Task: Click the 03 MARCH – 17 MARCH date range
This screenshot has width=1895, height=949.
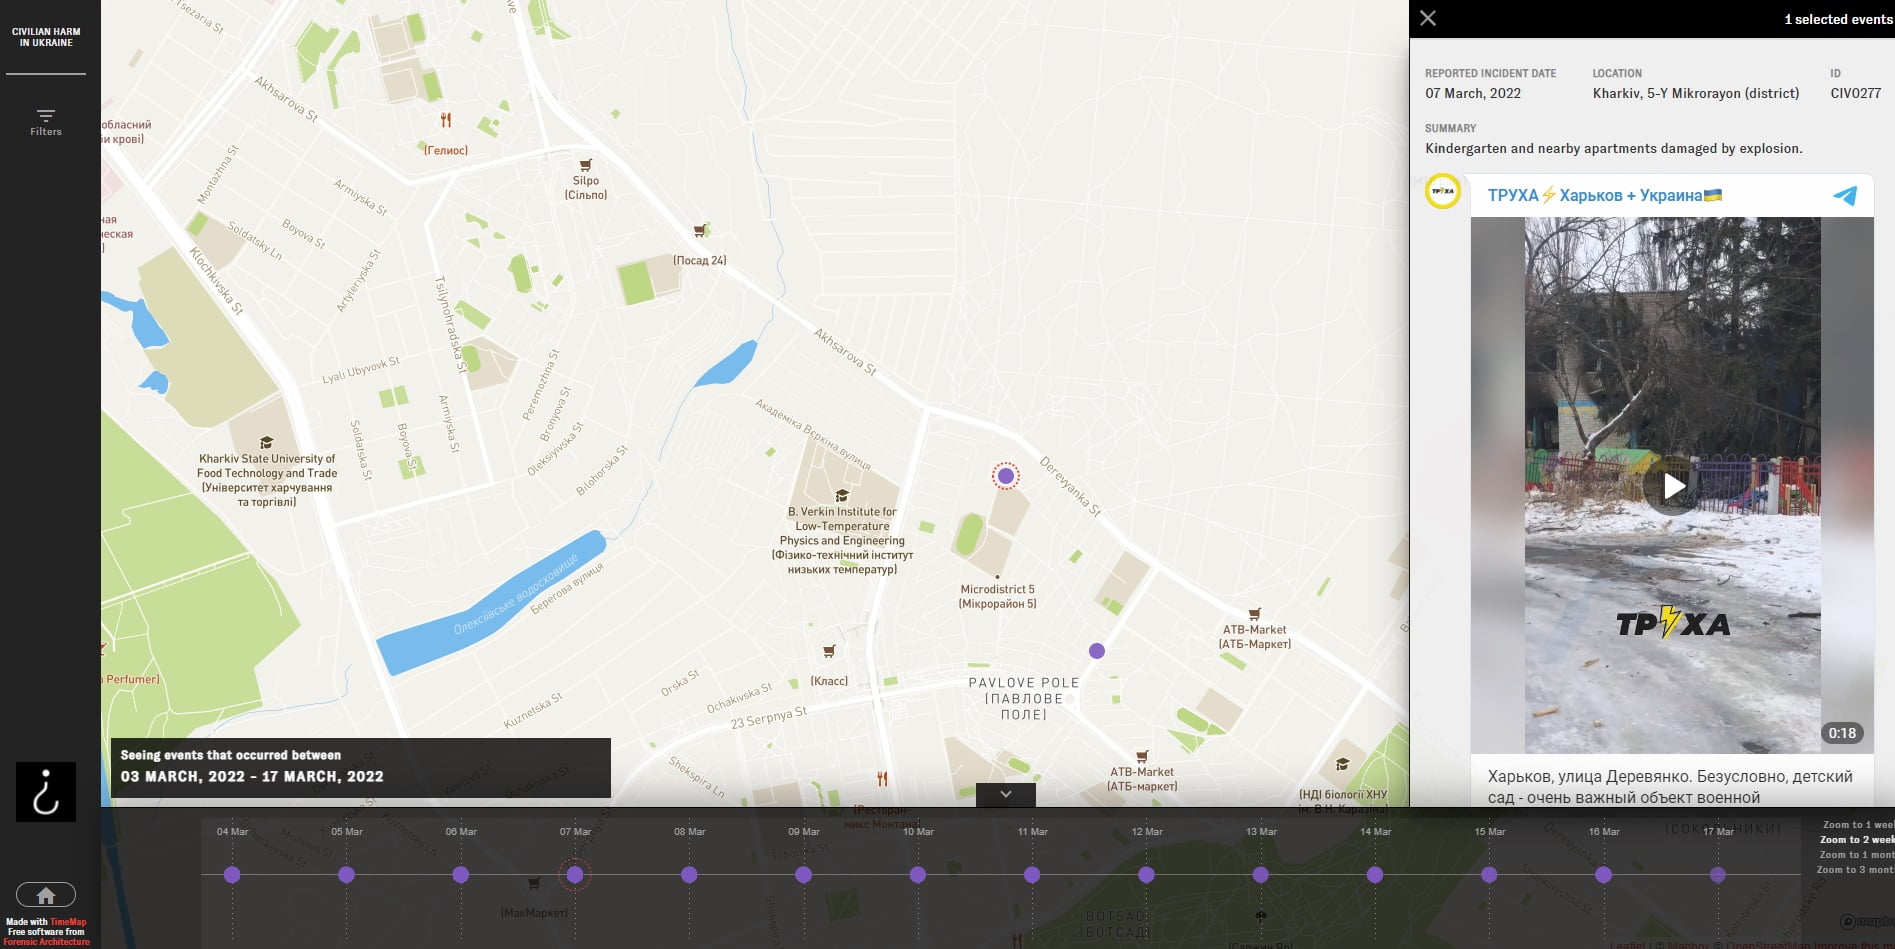Action: click(252, 776)
